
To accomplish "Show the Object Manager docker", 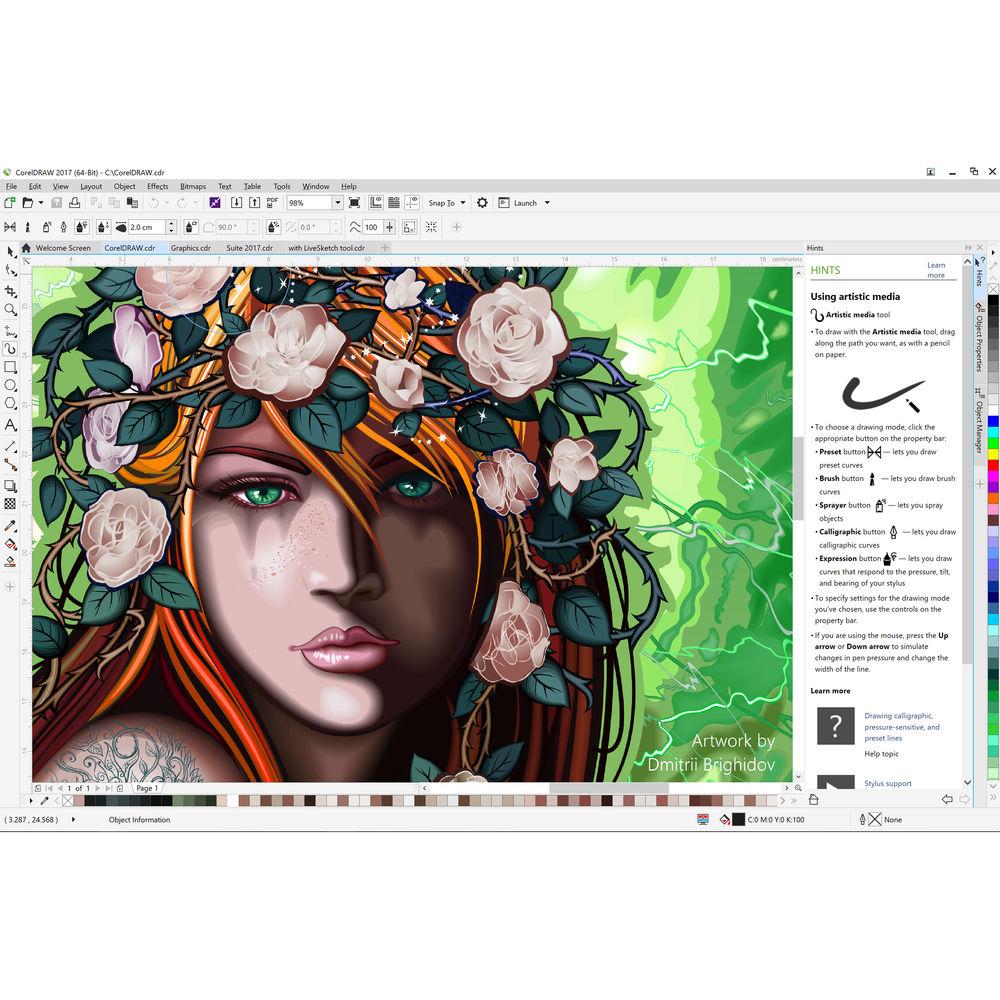I will tap(977, 415).
